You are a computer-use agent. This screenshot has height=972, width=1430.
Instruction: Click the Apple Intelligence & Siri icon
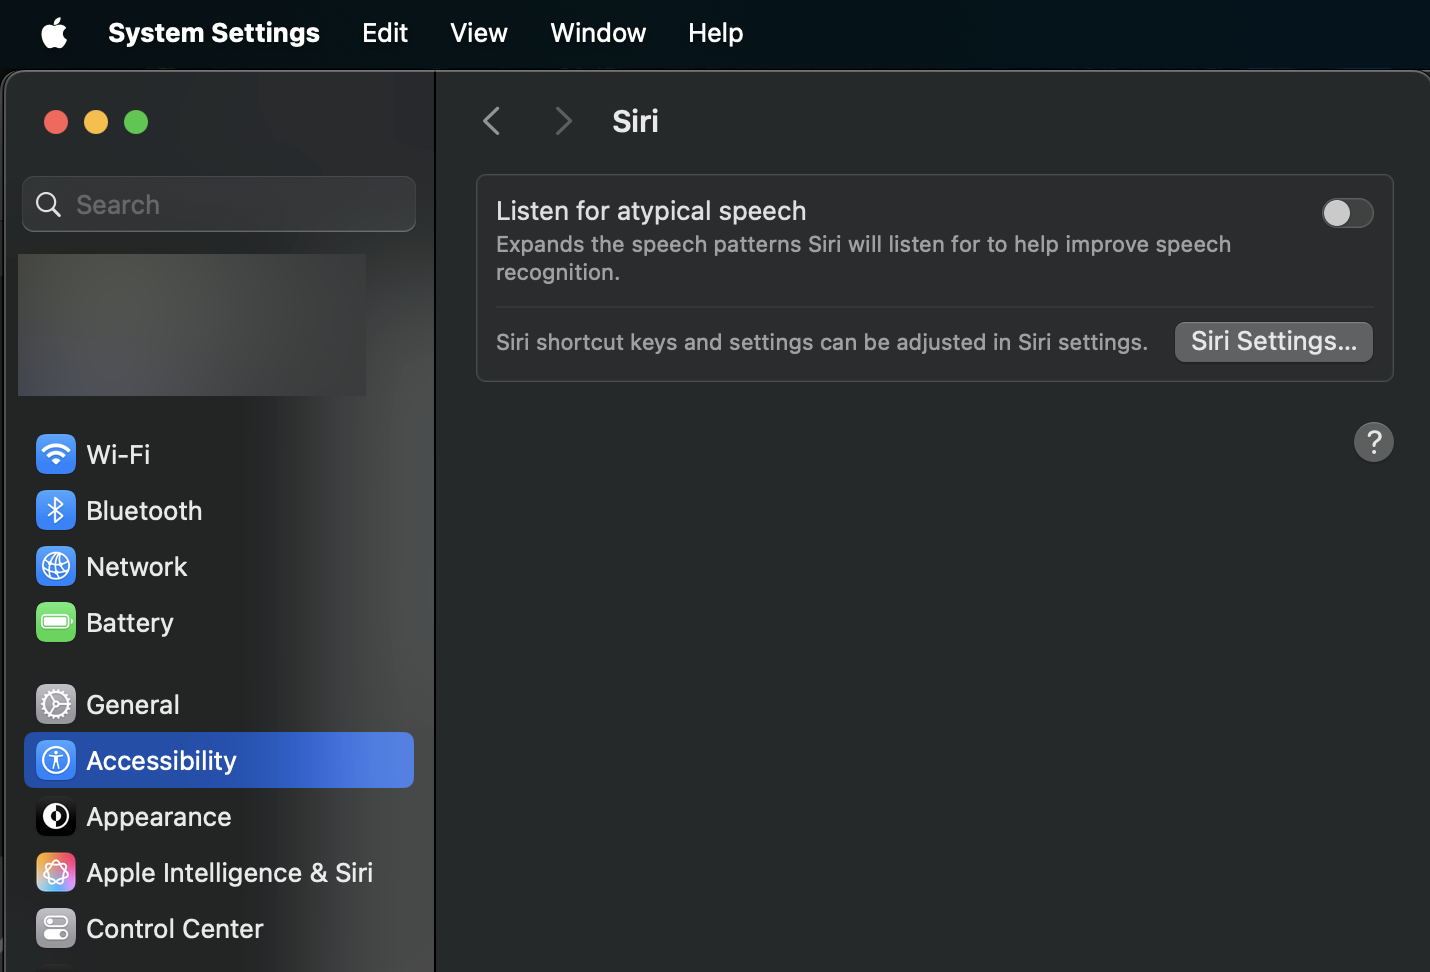56,872
